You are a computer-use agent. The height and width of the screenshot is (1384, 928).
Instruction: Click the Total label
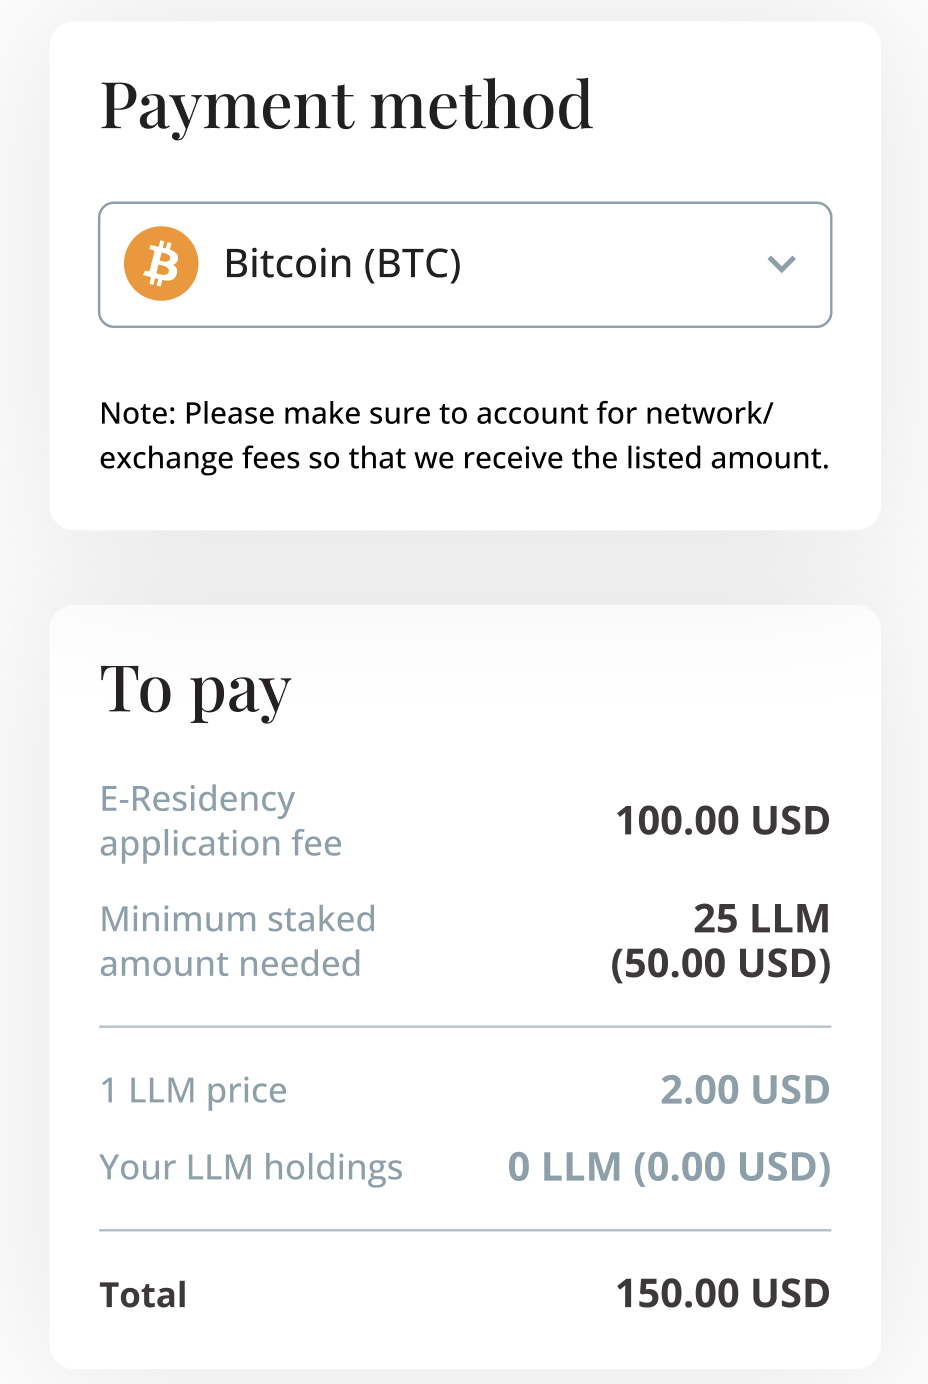point(143,1295)
